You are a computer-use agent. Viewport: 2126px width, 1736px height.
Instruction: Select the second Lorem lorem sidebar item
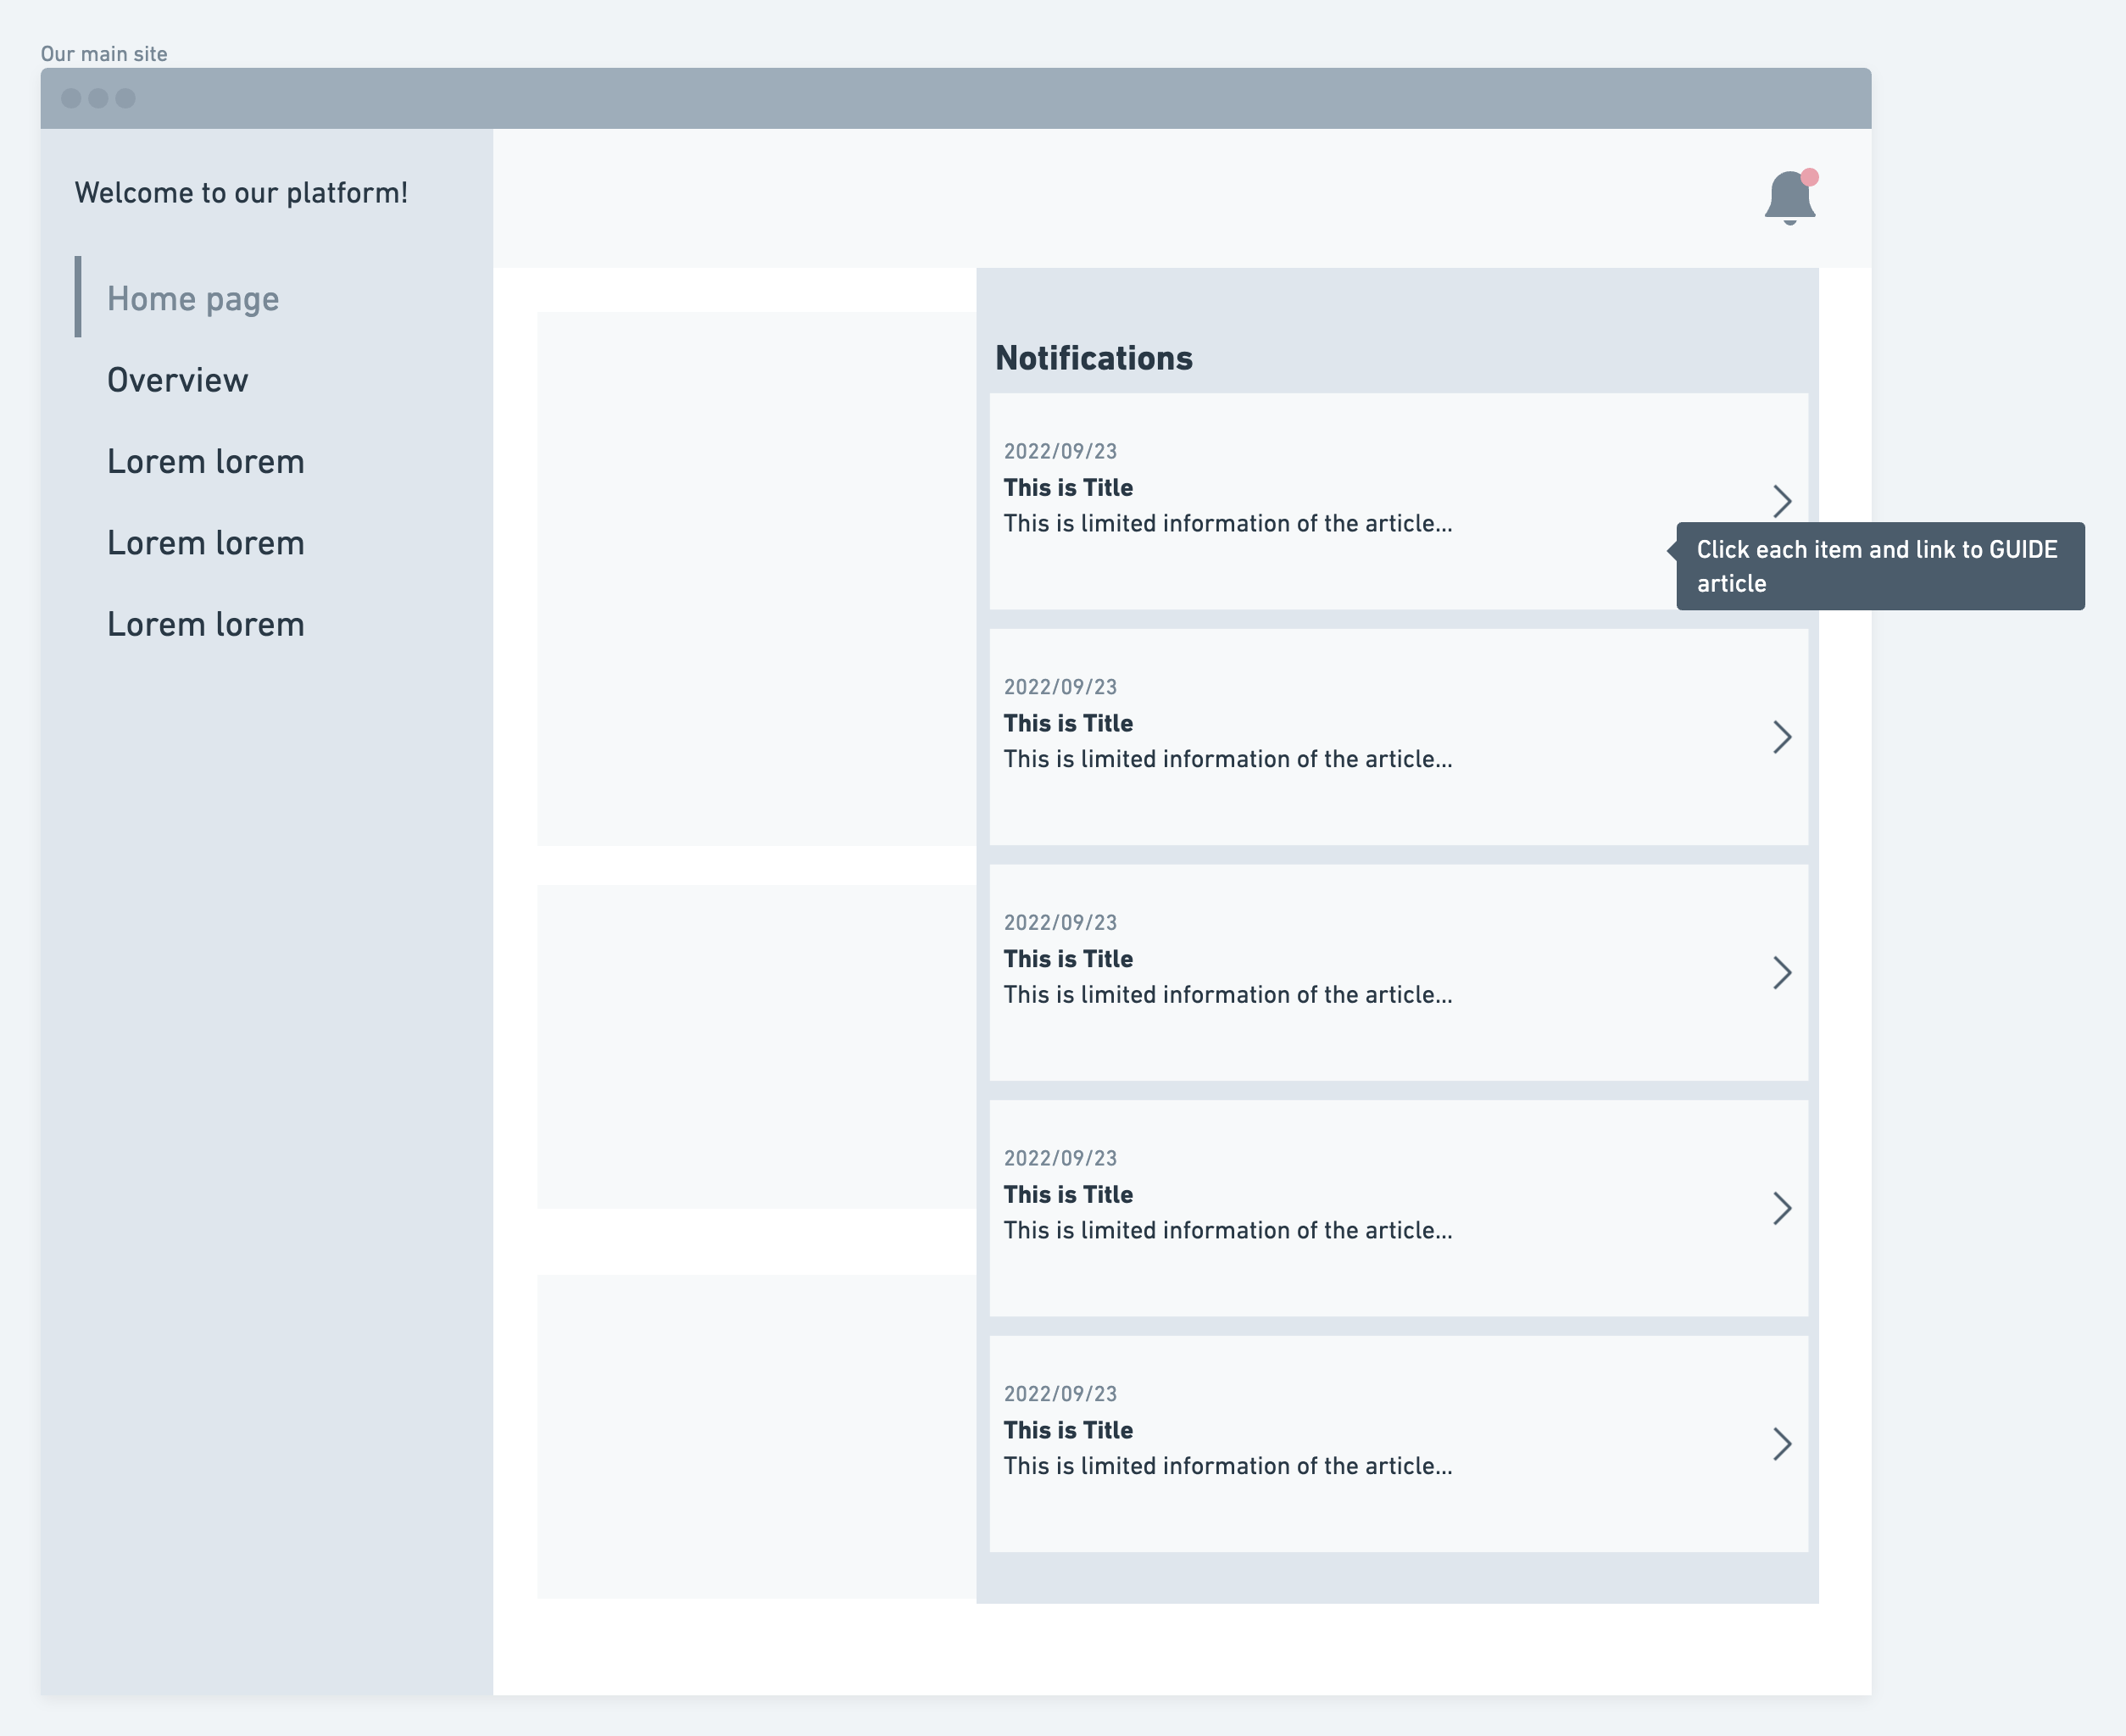click(205, 543)
